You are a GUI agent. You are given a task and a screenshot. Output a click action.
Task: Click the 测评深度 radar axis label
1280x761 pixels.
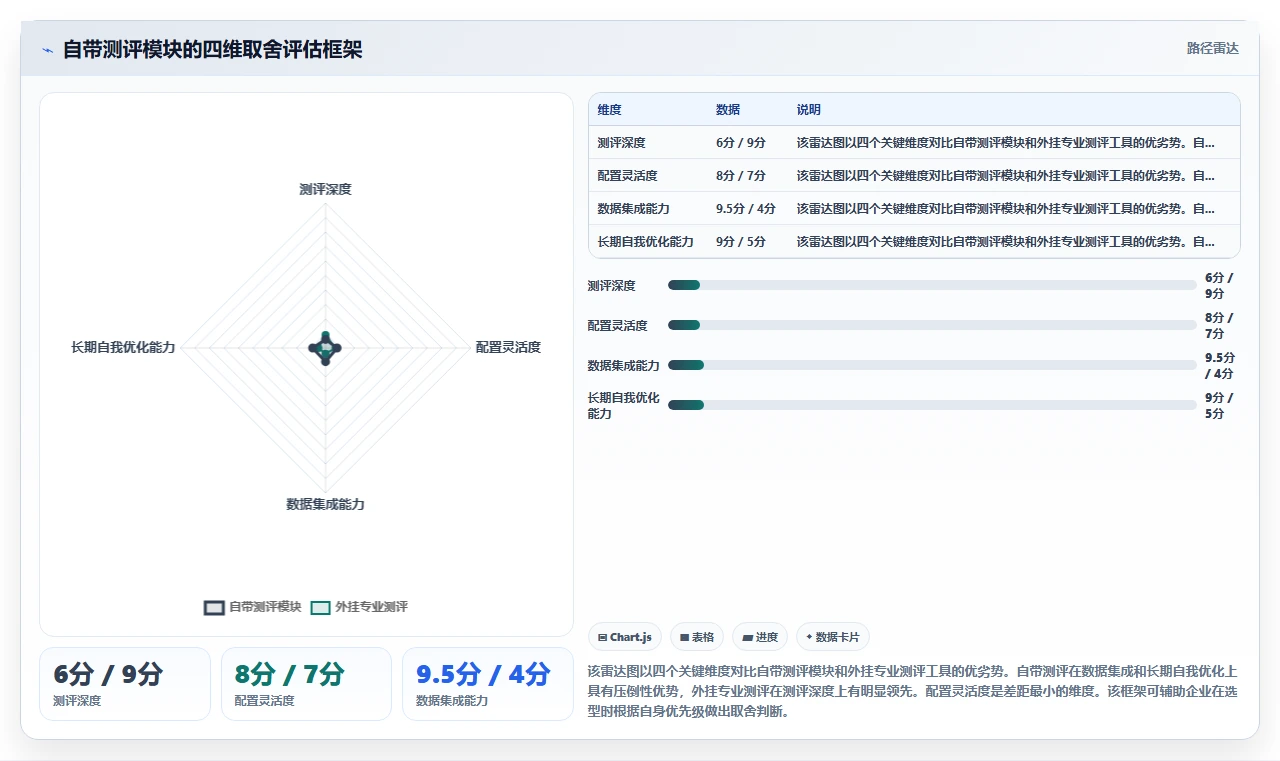pyautogui.click(x=325, y=189)
